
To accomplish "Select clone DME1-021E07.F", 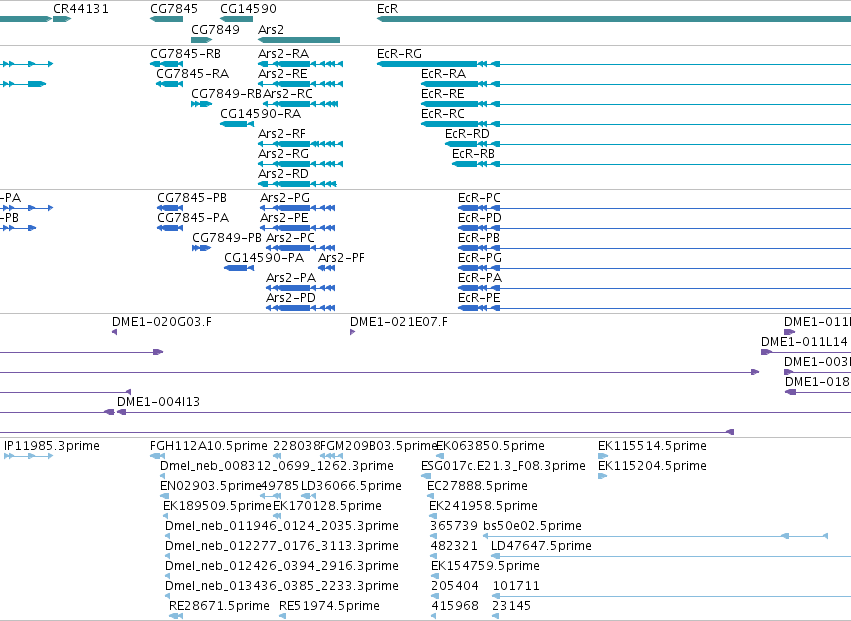I will [x=399, y=322].
